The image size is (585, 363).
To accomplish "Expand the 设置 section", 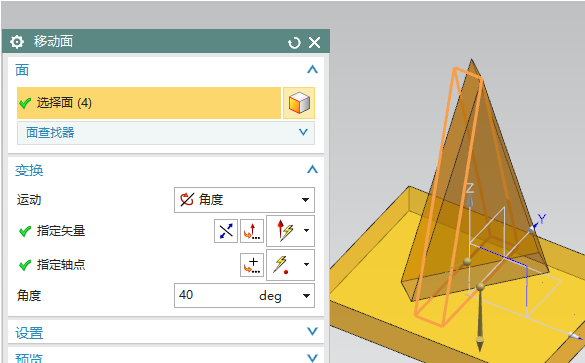I will pos(312,331).
